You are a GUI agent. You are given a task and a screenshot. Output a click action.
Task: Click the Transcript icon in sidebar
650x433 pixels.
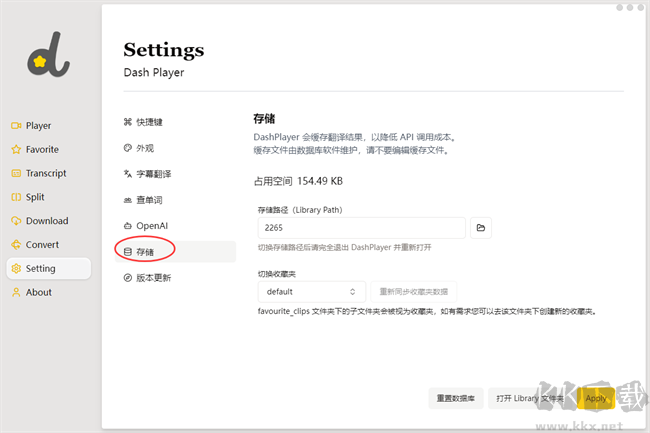pyautogui.click(x=16, y=173)
